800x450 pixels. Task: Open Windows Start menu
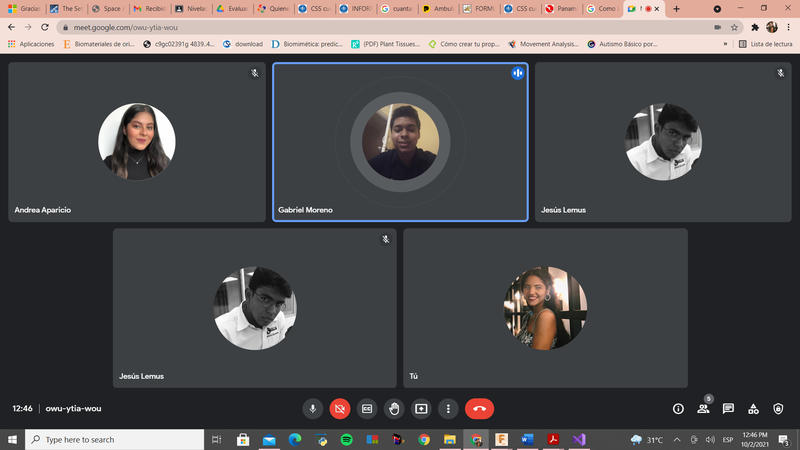click(x=12, y=439)
